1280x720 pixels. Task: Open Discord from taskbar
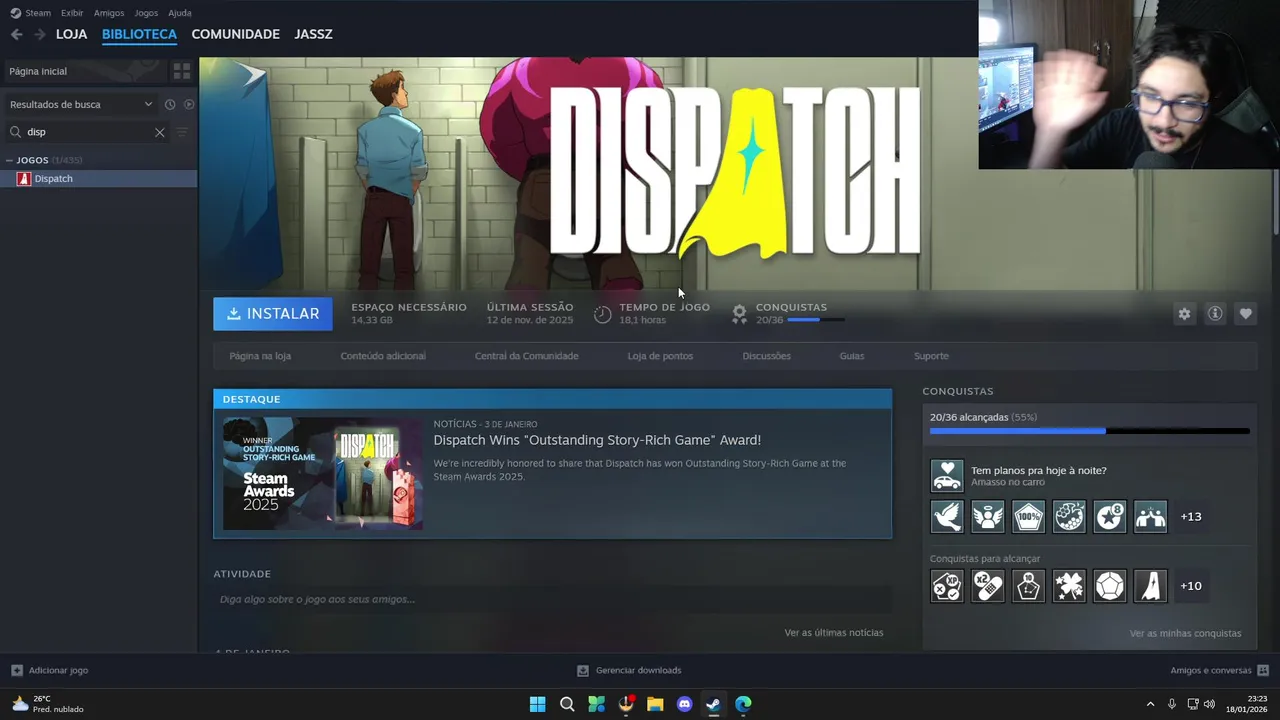[684, 704]
